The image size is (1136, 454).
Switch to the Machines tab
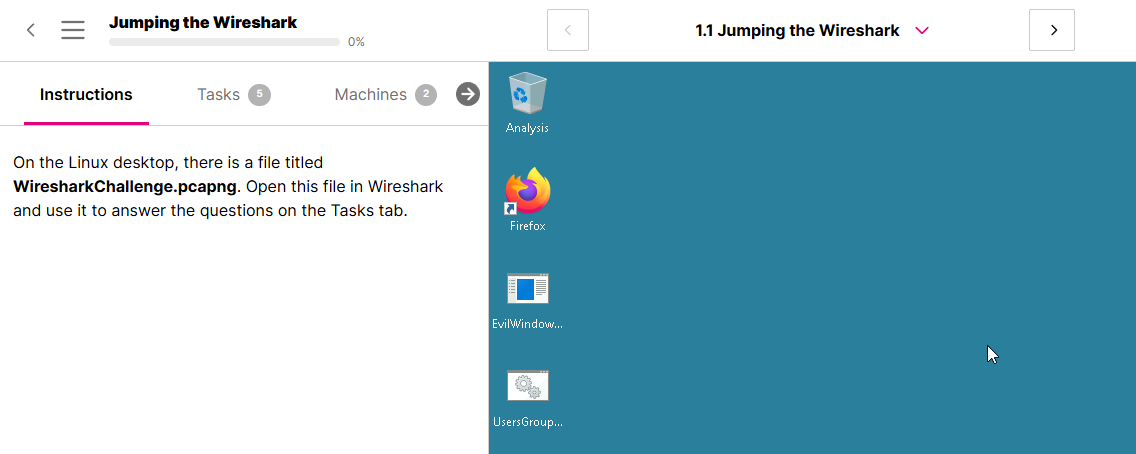(x=370, y=95)
